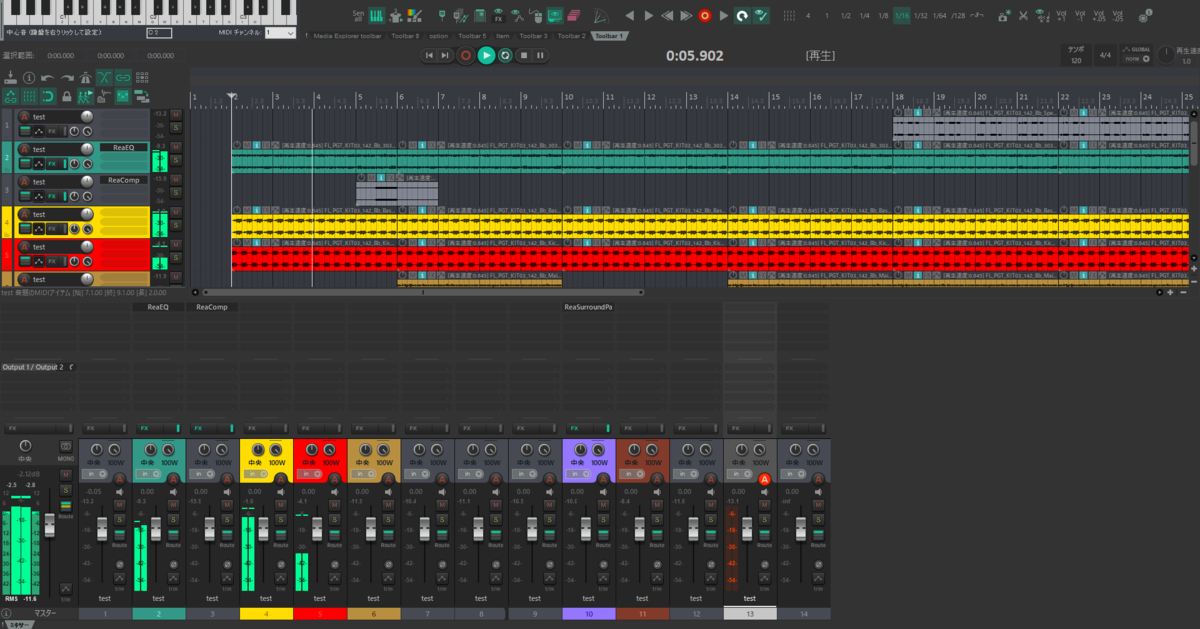Switch to the Item toolbar tab

(x=503, y=36)
